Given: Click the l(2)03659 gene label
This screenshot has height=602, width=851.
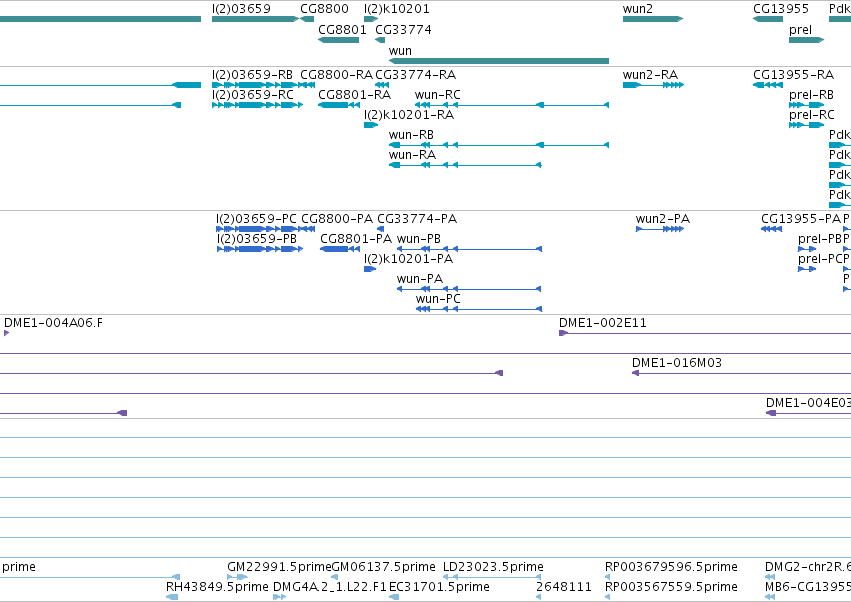Looking at the screenshot, I should coord(241,9).
